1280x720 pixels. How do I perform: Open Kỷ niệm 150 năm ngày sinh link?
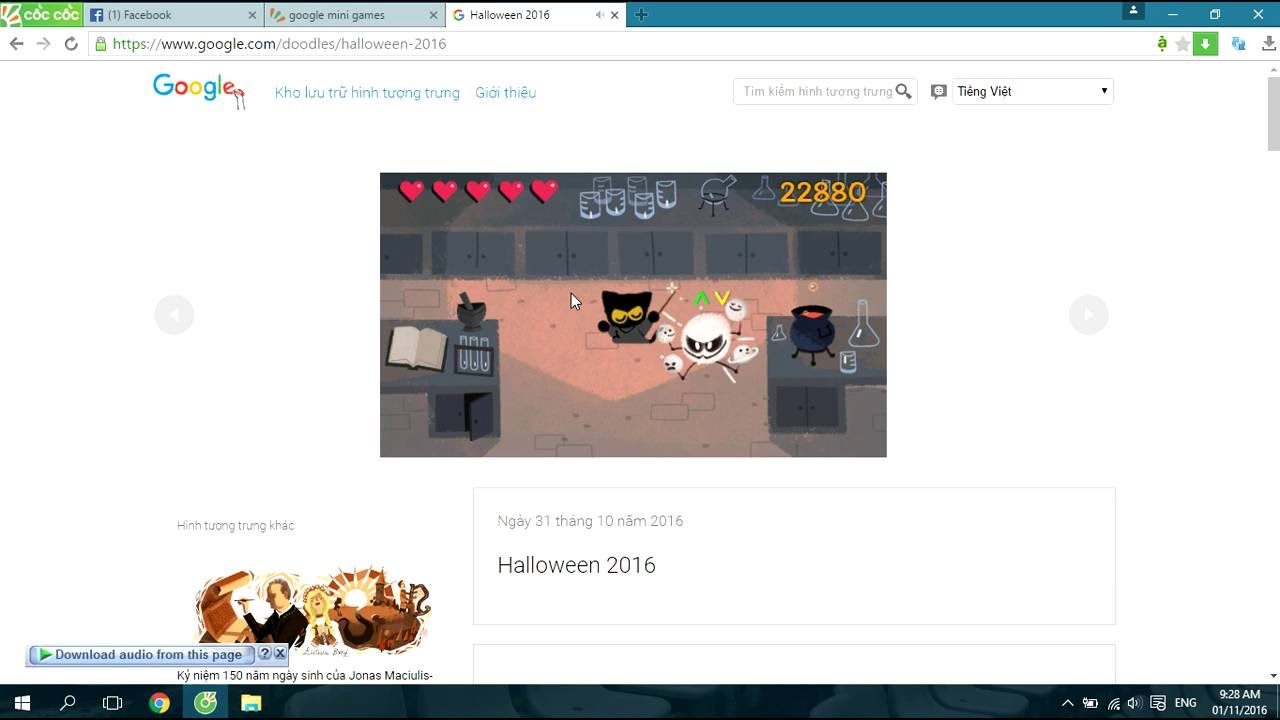[x=305, y=675]
